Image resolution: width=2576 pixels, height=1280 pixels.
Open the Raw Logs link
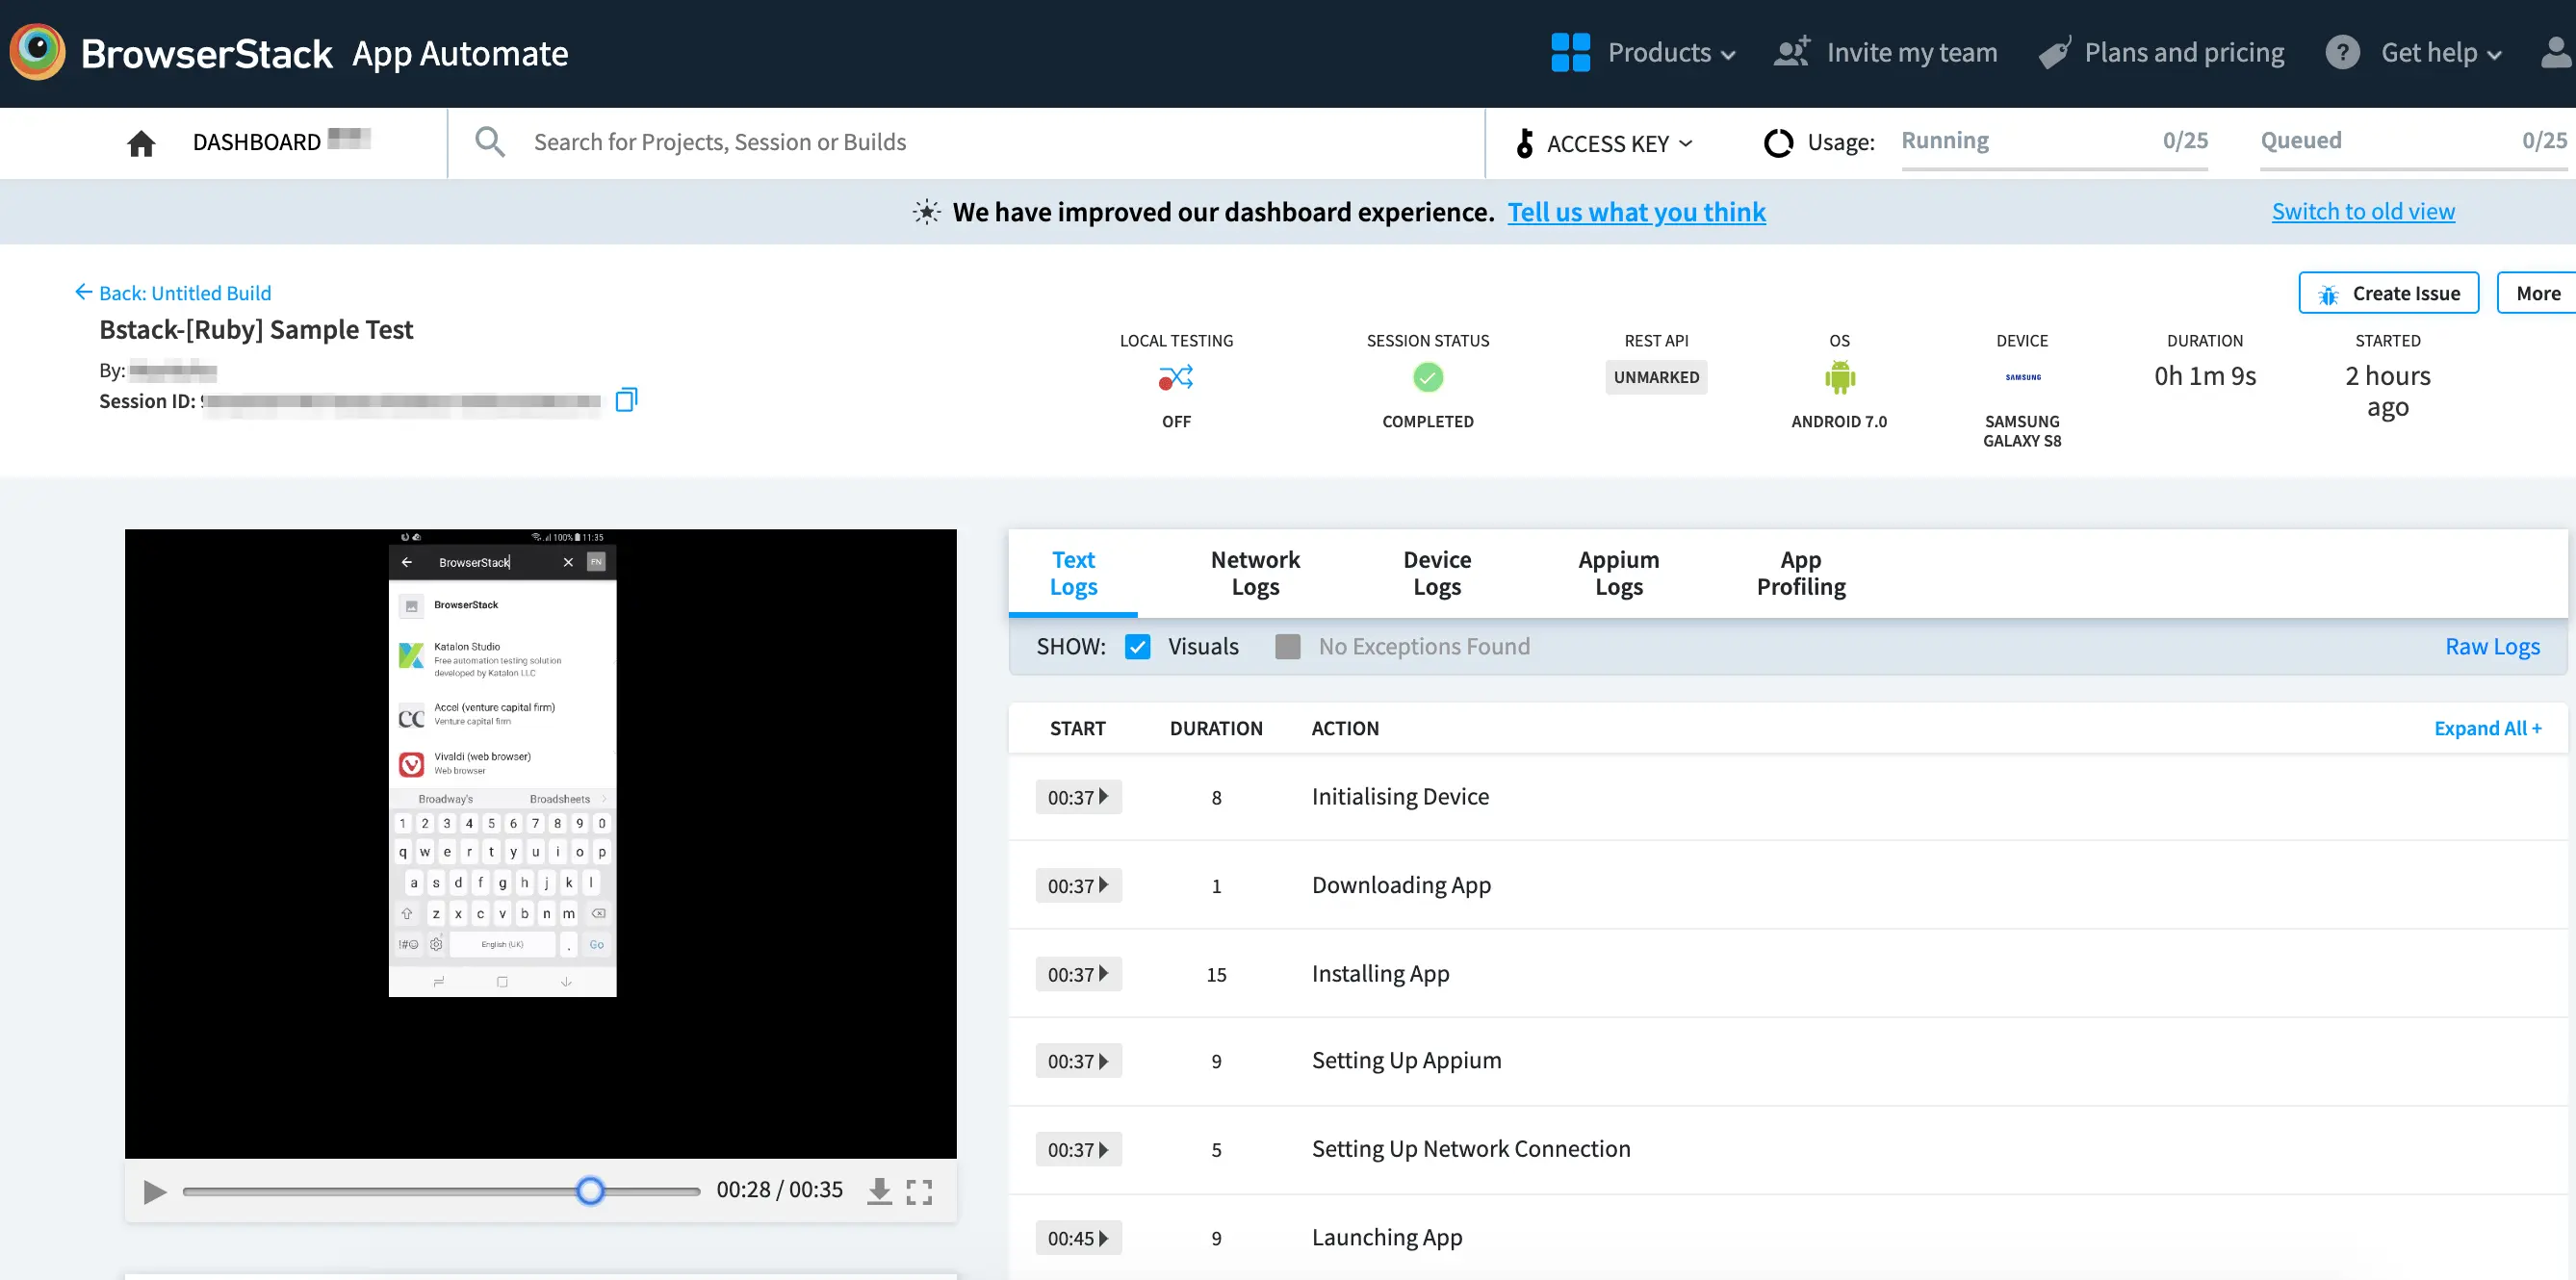pos(2491,647)
